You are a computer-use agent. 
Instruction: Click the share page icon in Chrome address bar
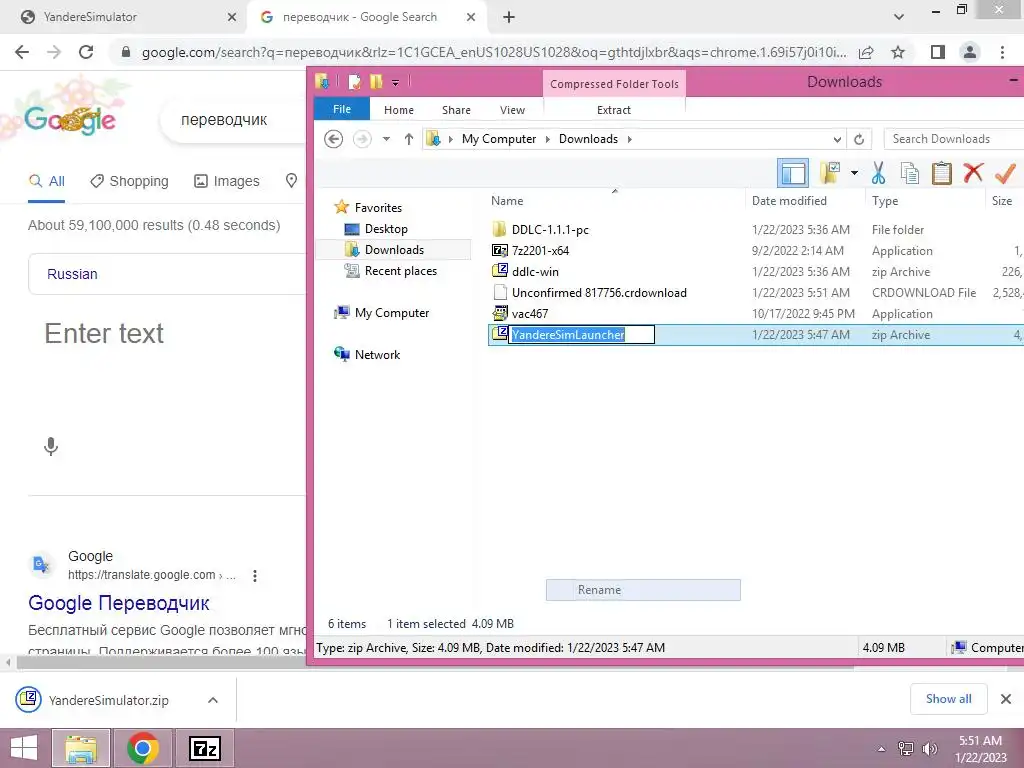(x=866, y=52)
